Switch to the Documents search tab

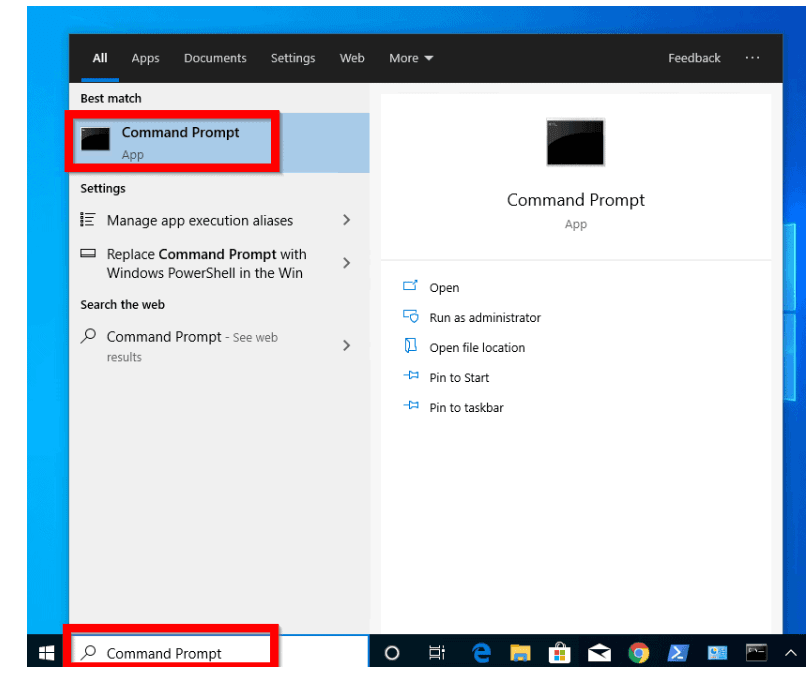pyautogui.click(x=215, y=58)
